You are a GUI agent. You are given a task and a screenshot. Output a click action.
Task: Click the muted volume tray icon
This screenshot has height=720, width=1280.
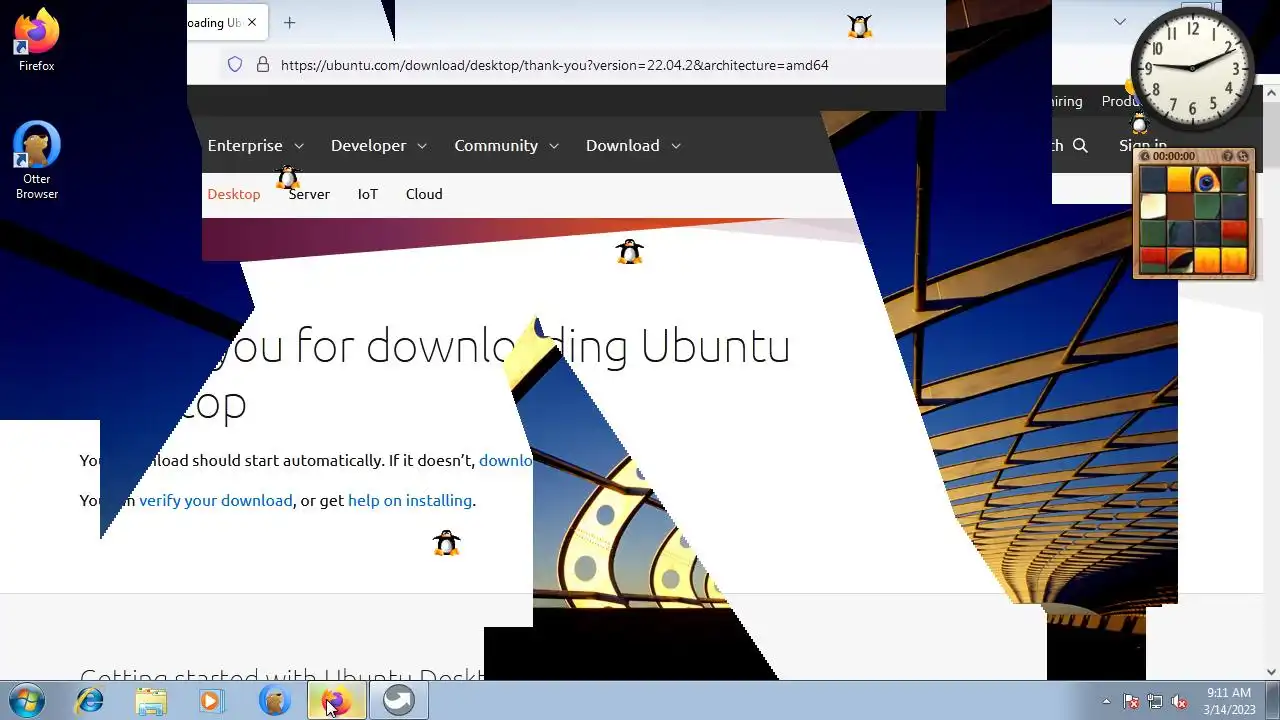click(1179, 701)
